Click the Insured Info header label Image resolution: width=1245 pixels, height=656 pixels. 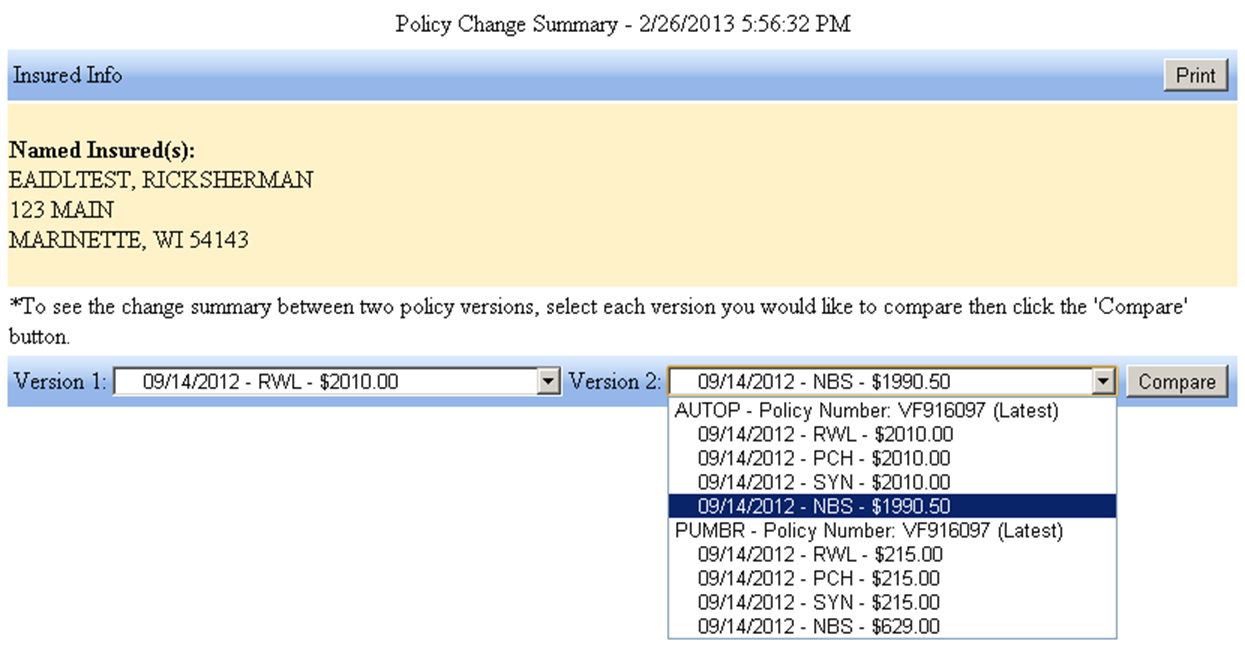(x=67, y=75)
